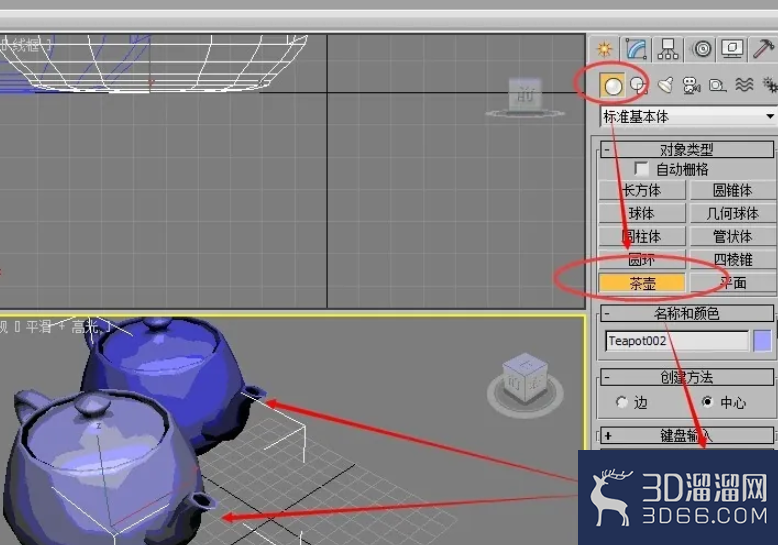Viewport: 778px width, 545px height.
Task: Select the Systems gear category icon
Action: [770, 85]
